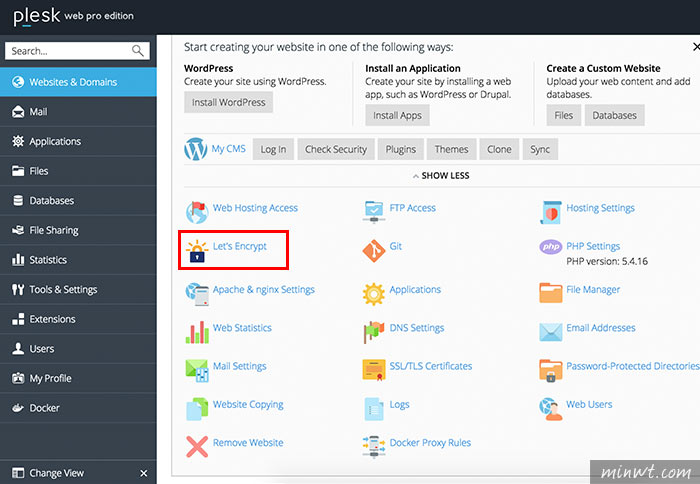700x484 pixels.
Task: Click the Web Users icon
Action: (x=550, y=409)
